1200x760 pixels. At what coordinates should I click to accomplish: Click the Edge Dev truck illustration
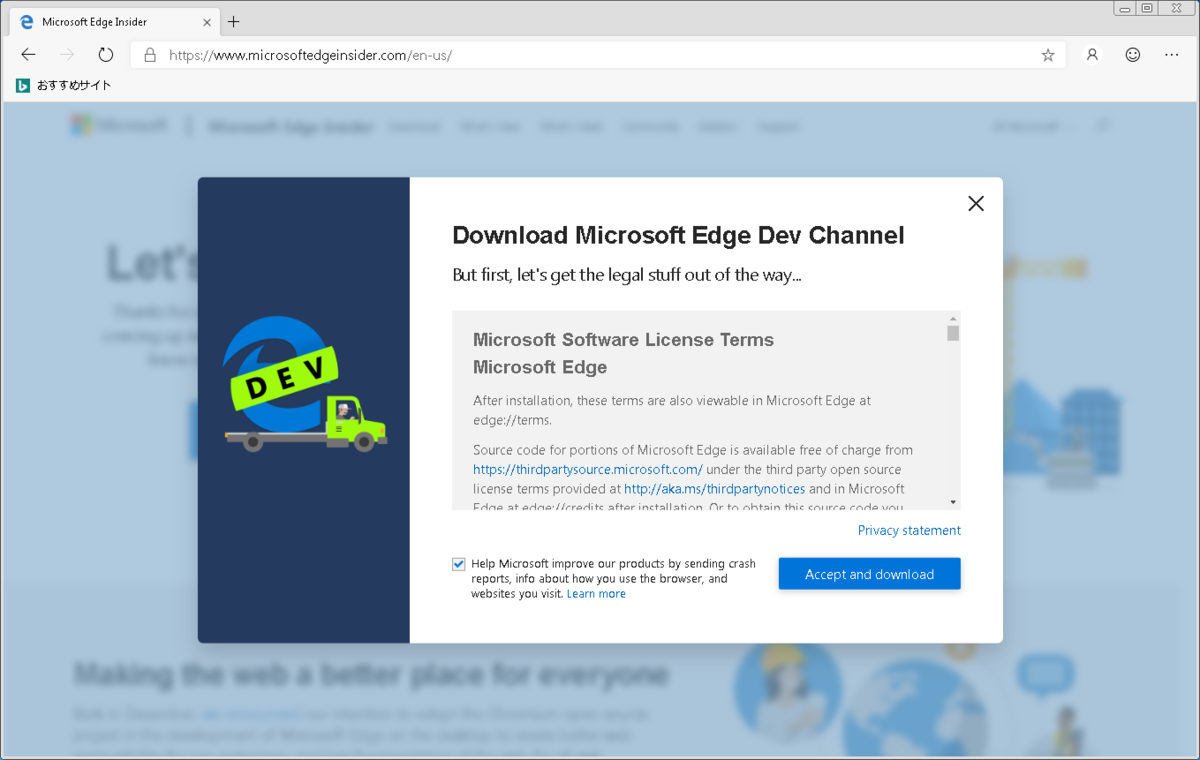click(304, 385)
